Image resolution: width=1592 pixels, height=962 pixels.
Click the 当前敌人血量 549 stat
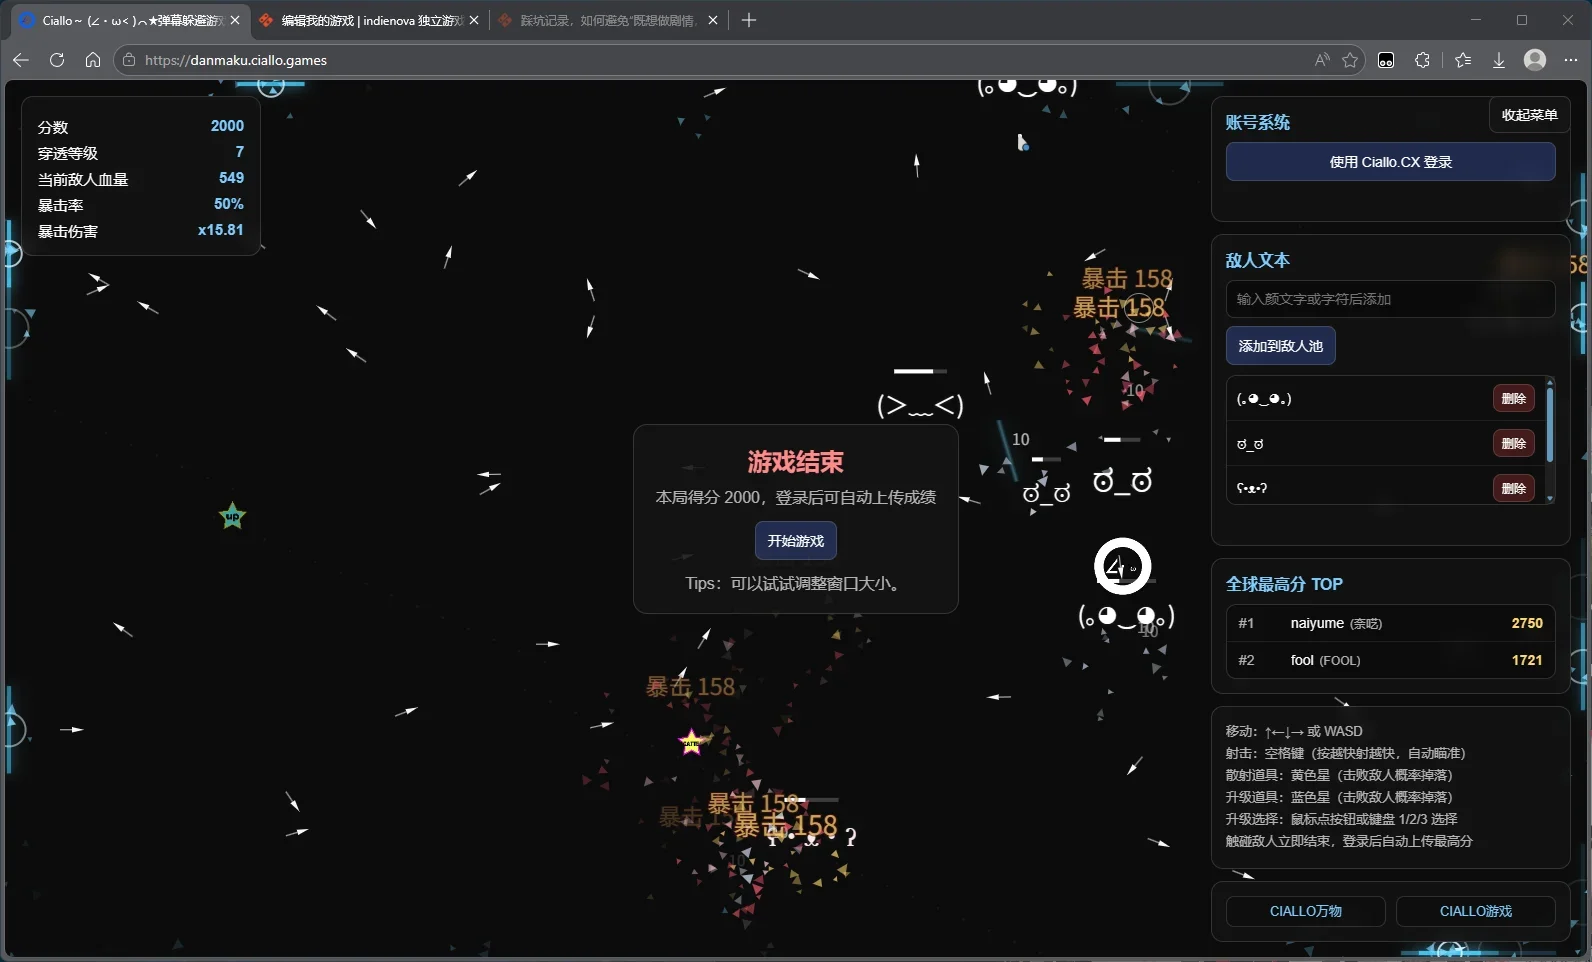tap(141, 179)
